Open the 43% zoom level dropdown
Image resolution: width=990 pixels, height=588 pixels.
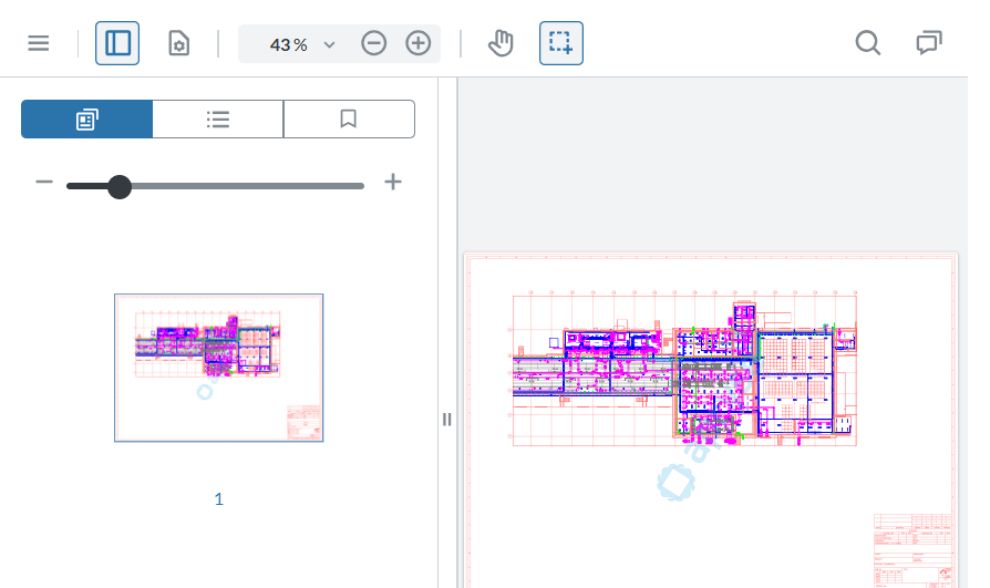point(329,45)
